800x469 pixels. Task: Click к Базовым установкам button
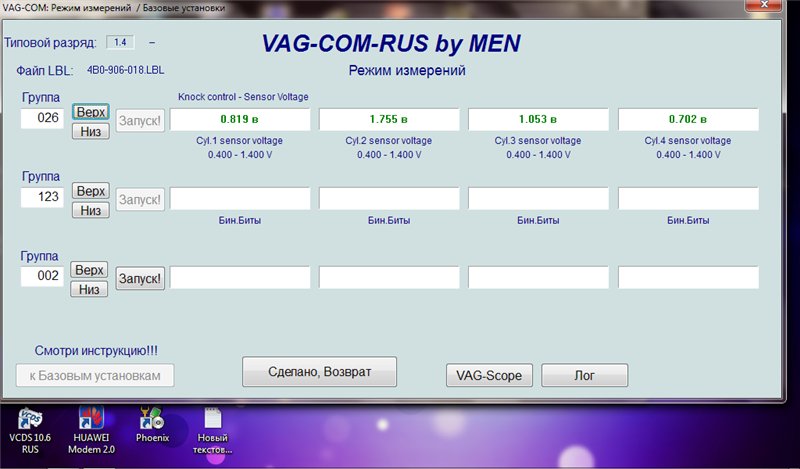[95, 376]
